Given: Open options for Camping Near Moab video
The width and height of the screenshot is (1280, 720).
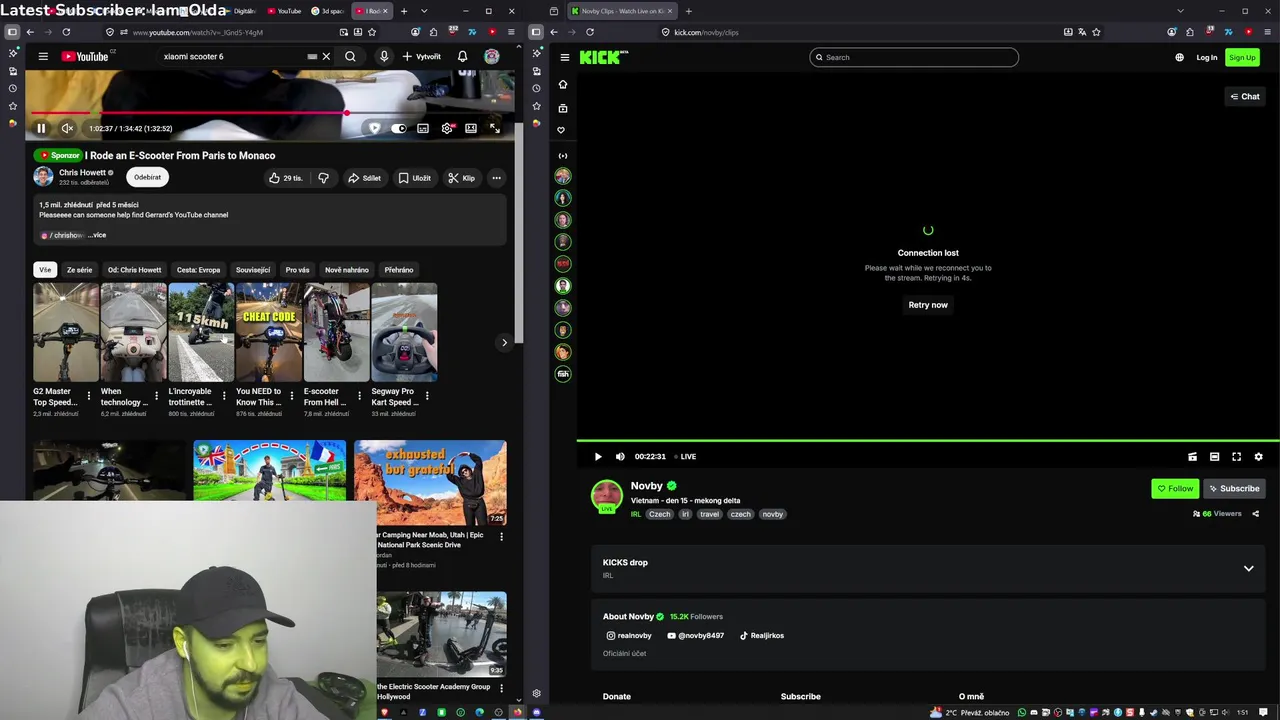Looking at the screenshot, I should (x=502, y=536).
